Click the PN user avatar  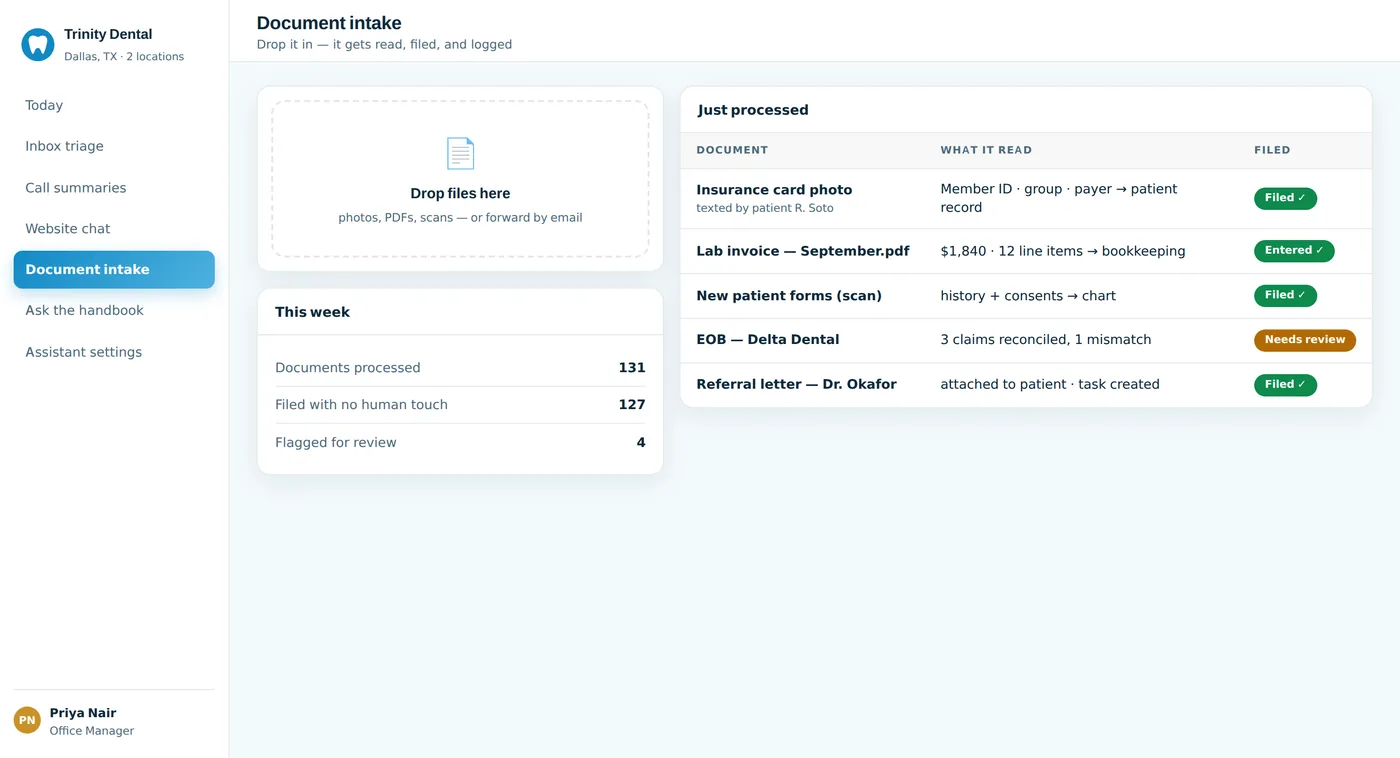[27, 720]
